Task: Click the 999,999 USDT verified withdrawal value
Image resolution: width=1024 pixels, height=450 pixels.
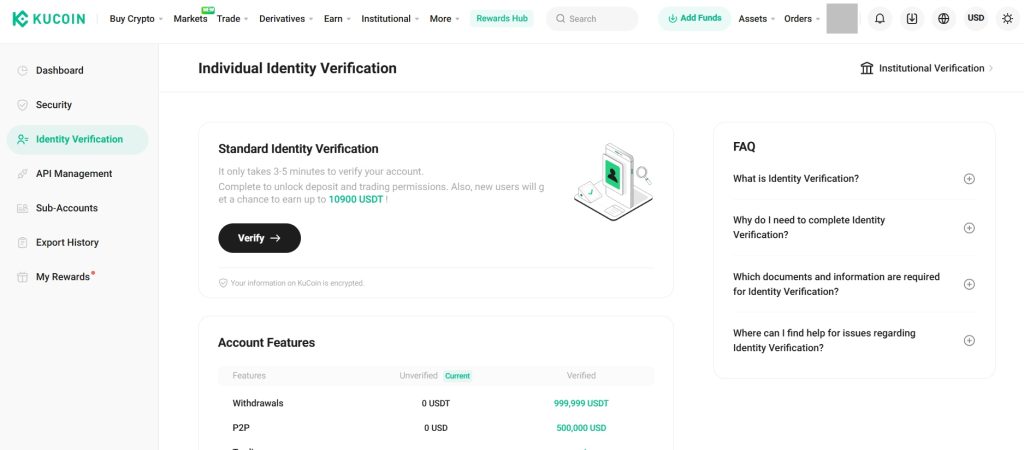Action: 581,404
